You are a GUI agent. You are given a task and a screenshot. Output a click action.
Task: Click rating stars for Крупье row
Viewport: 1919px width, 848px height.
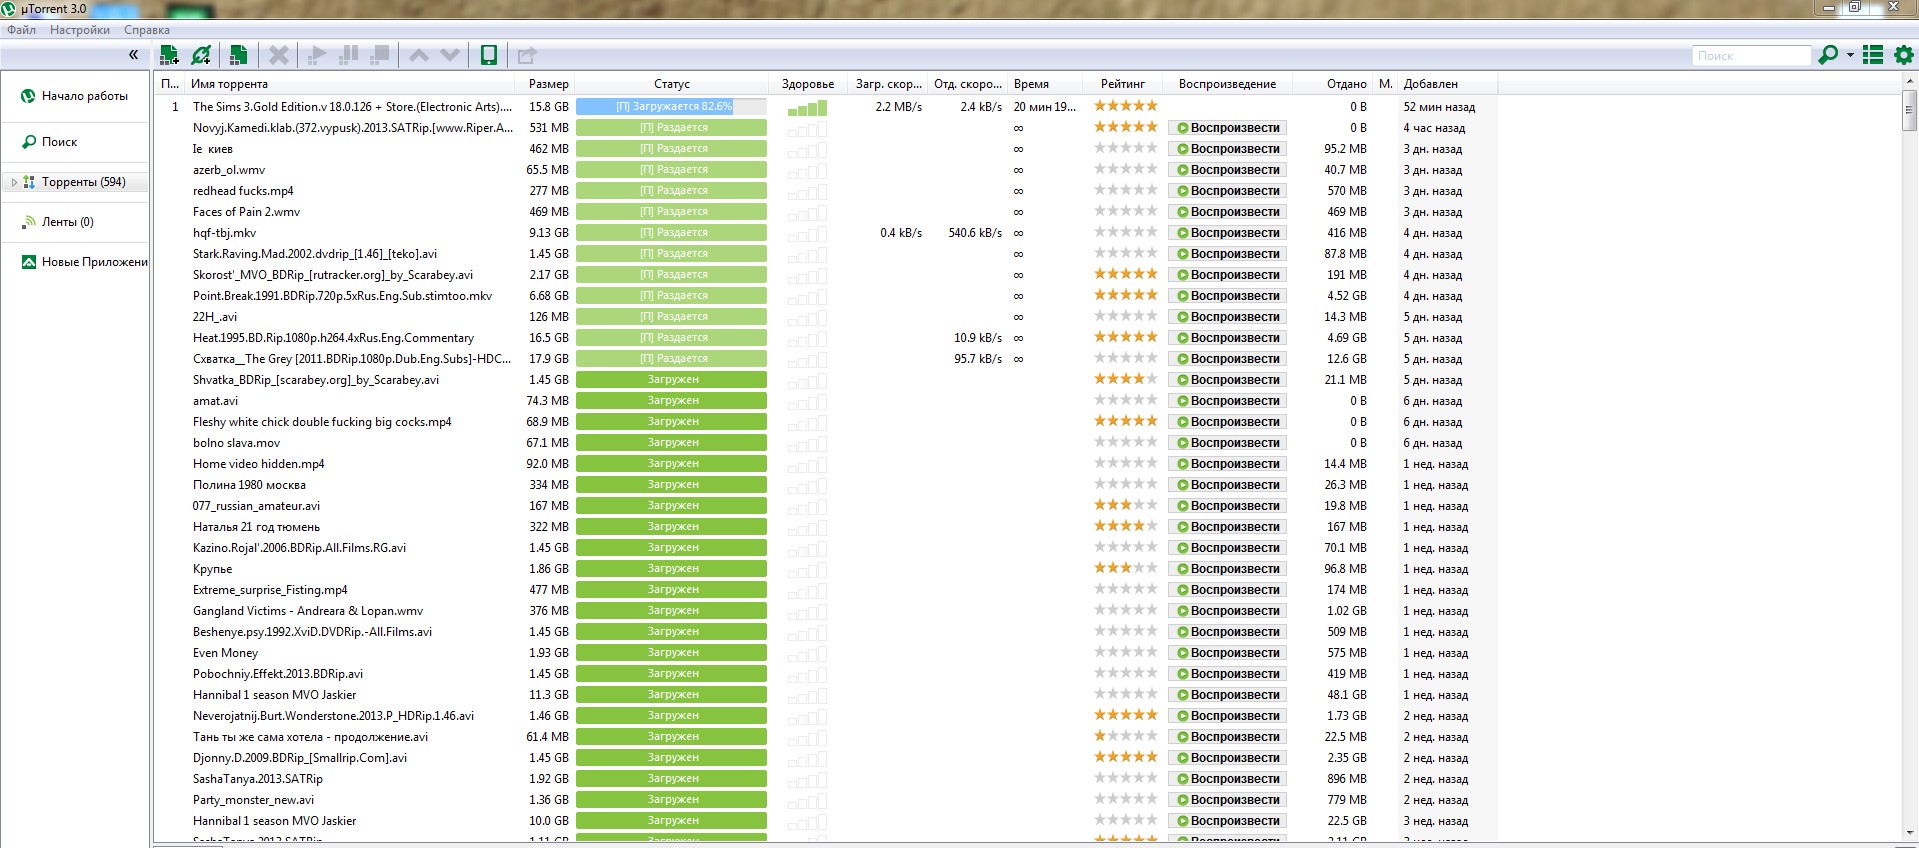click(x=1126, y=568)
